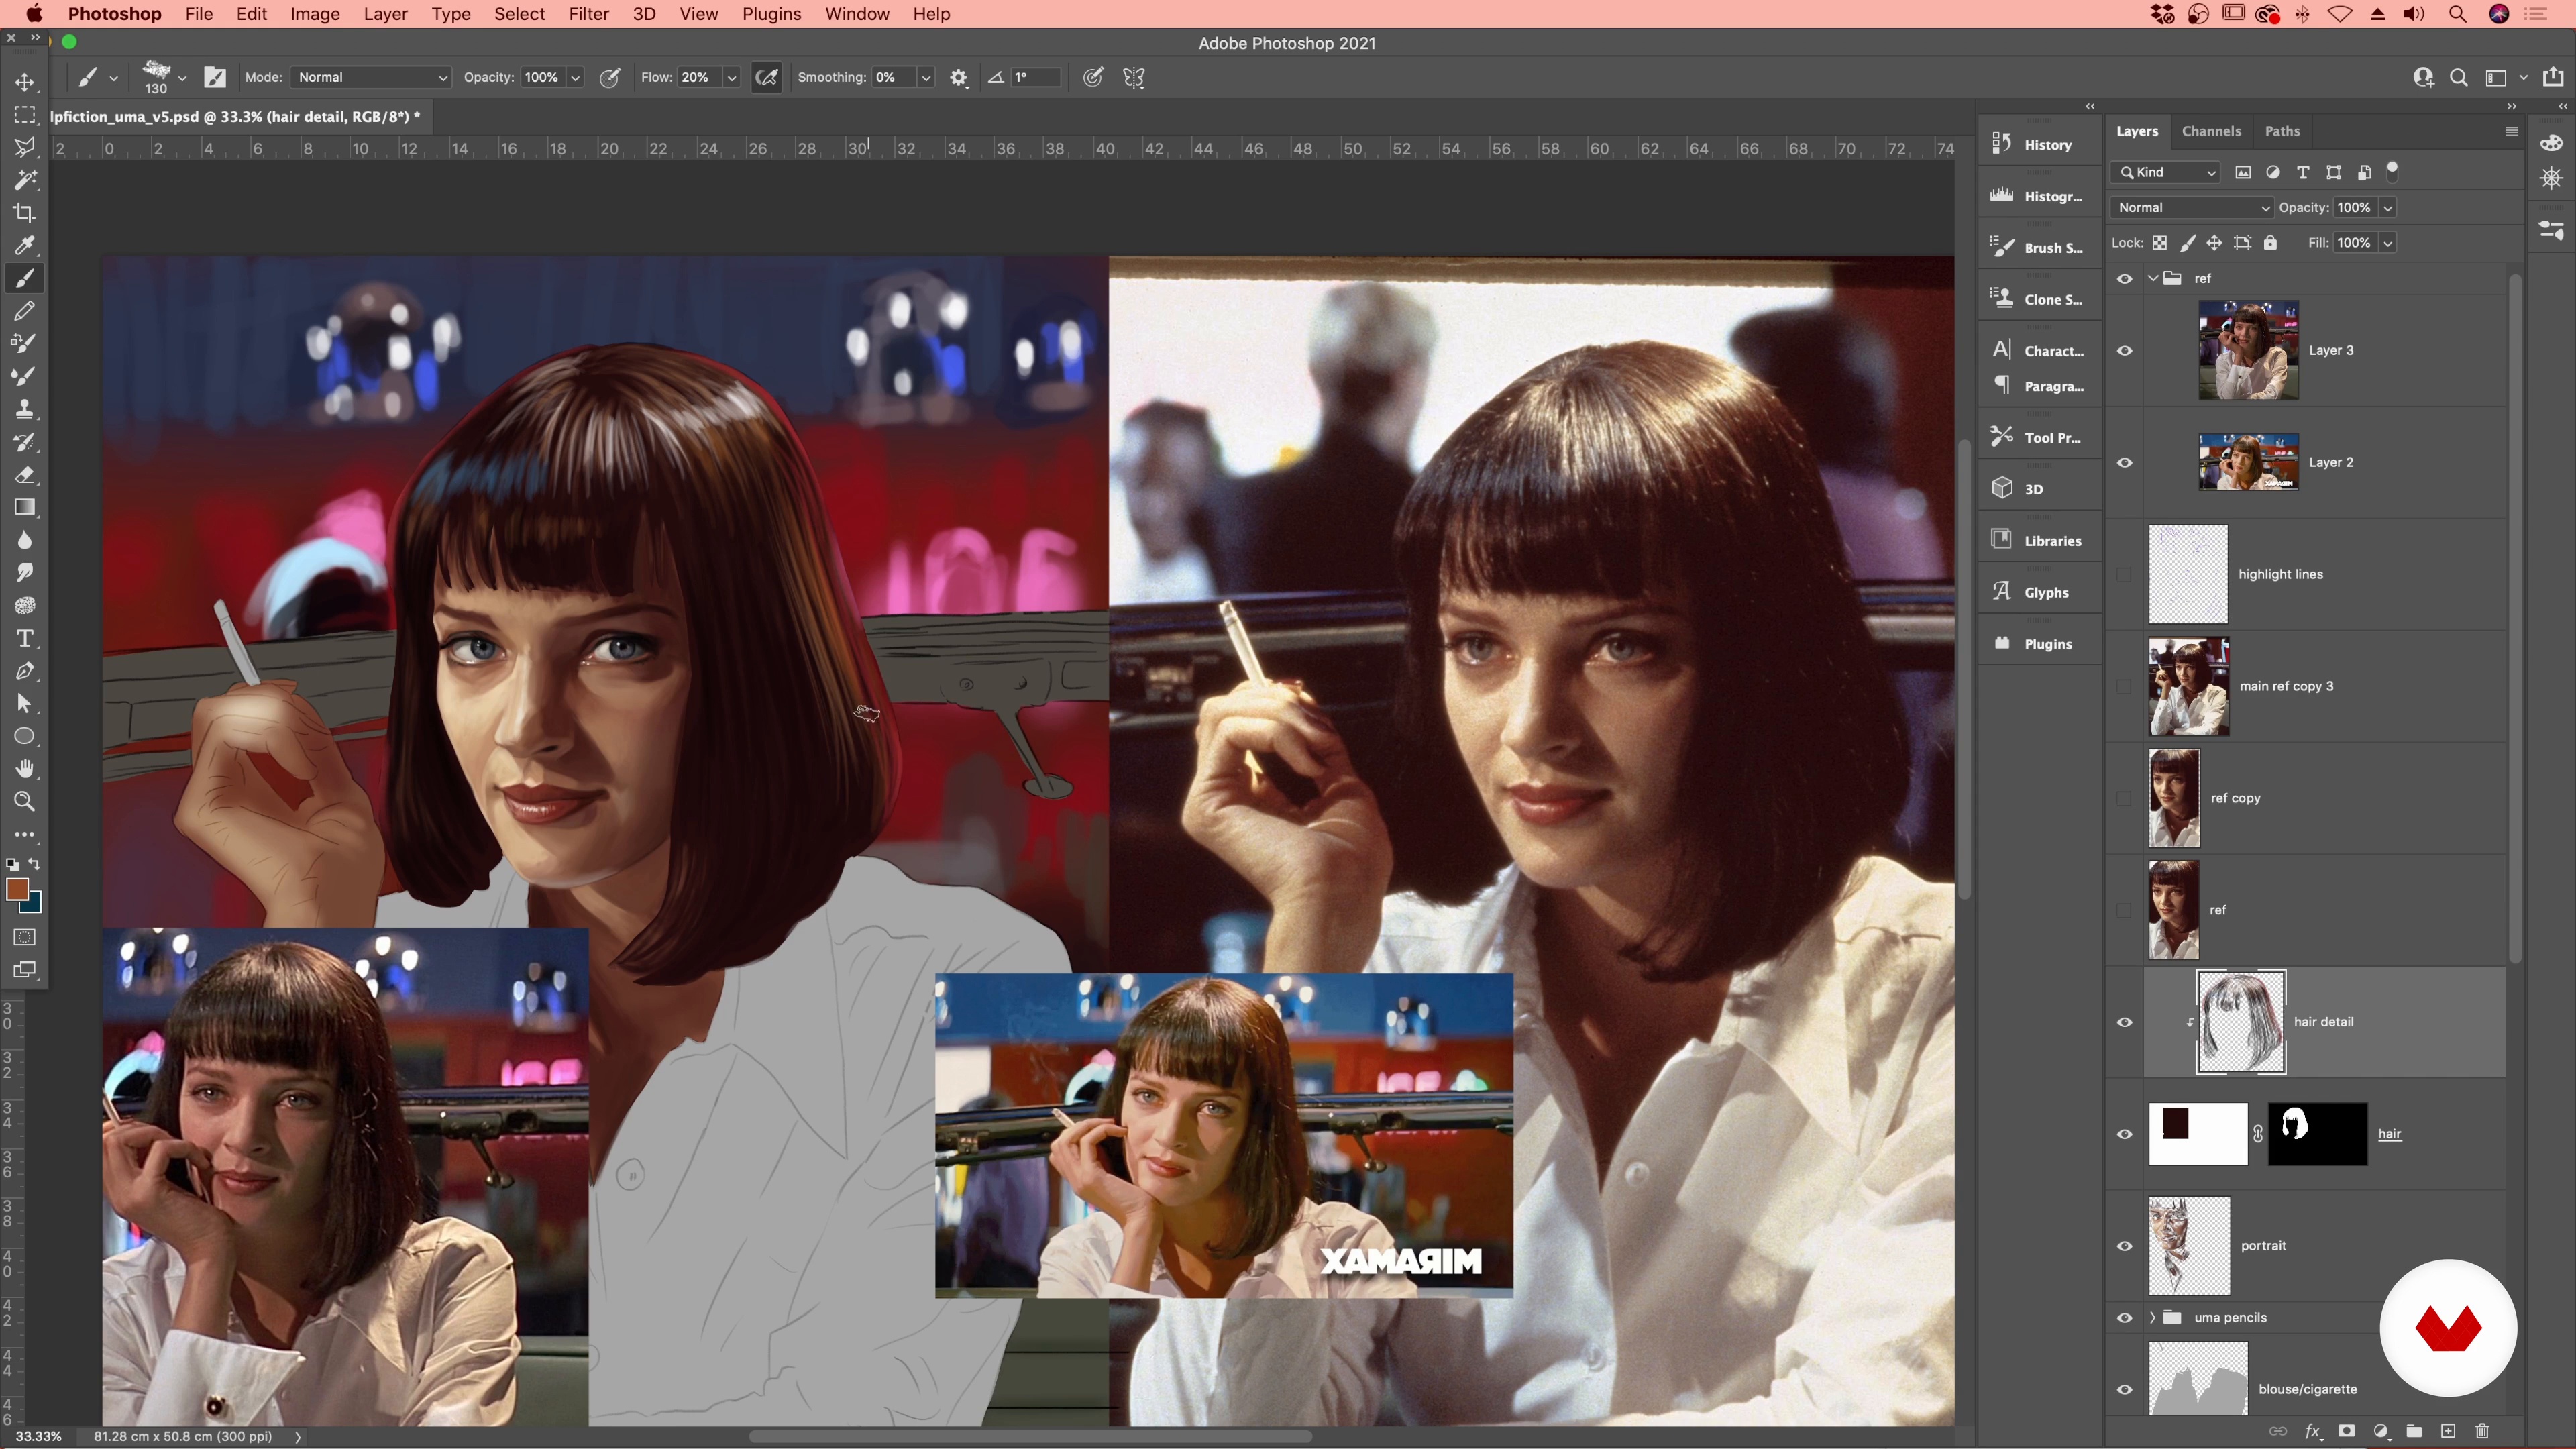Open layer filter Kind dropdown

click(x=2166, y=172)
